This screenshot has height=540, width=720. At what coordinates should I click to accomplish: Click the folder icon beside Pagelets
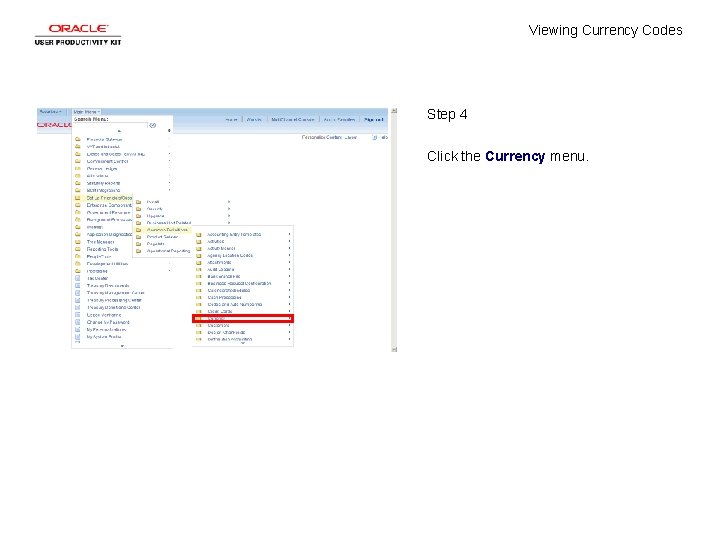pyautogui.click(x=138, y=244)
